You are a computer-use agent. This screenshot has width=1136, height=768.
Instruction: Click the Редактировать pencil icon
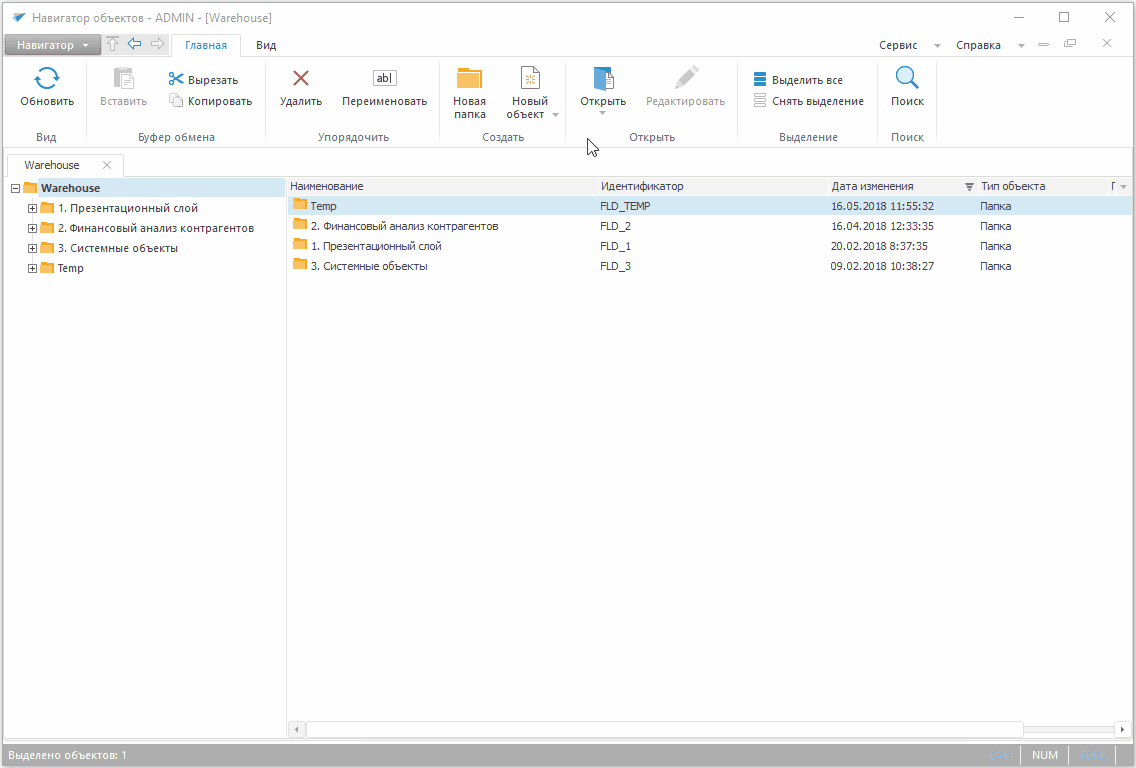coord(685,78)
